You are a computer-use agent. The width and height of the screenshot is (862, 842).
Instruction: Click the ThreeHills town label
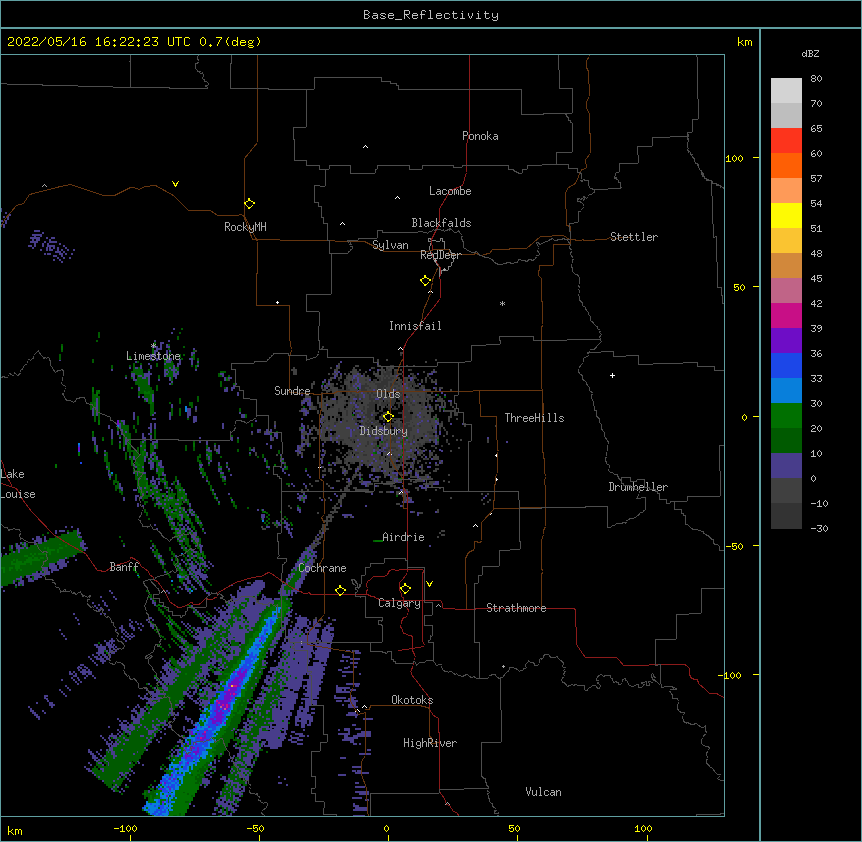[x=534, y=418]
